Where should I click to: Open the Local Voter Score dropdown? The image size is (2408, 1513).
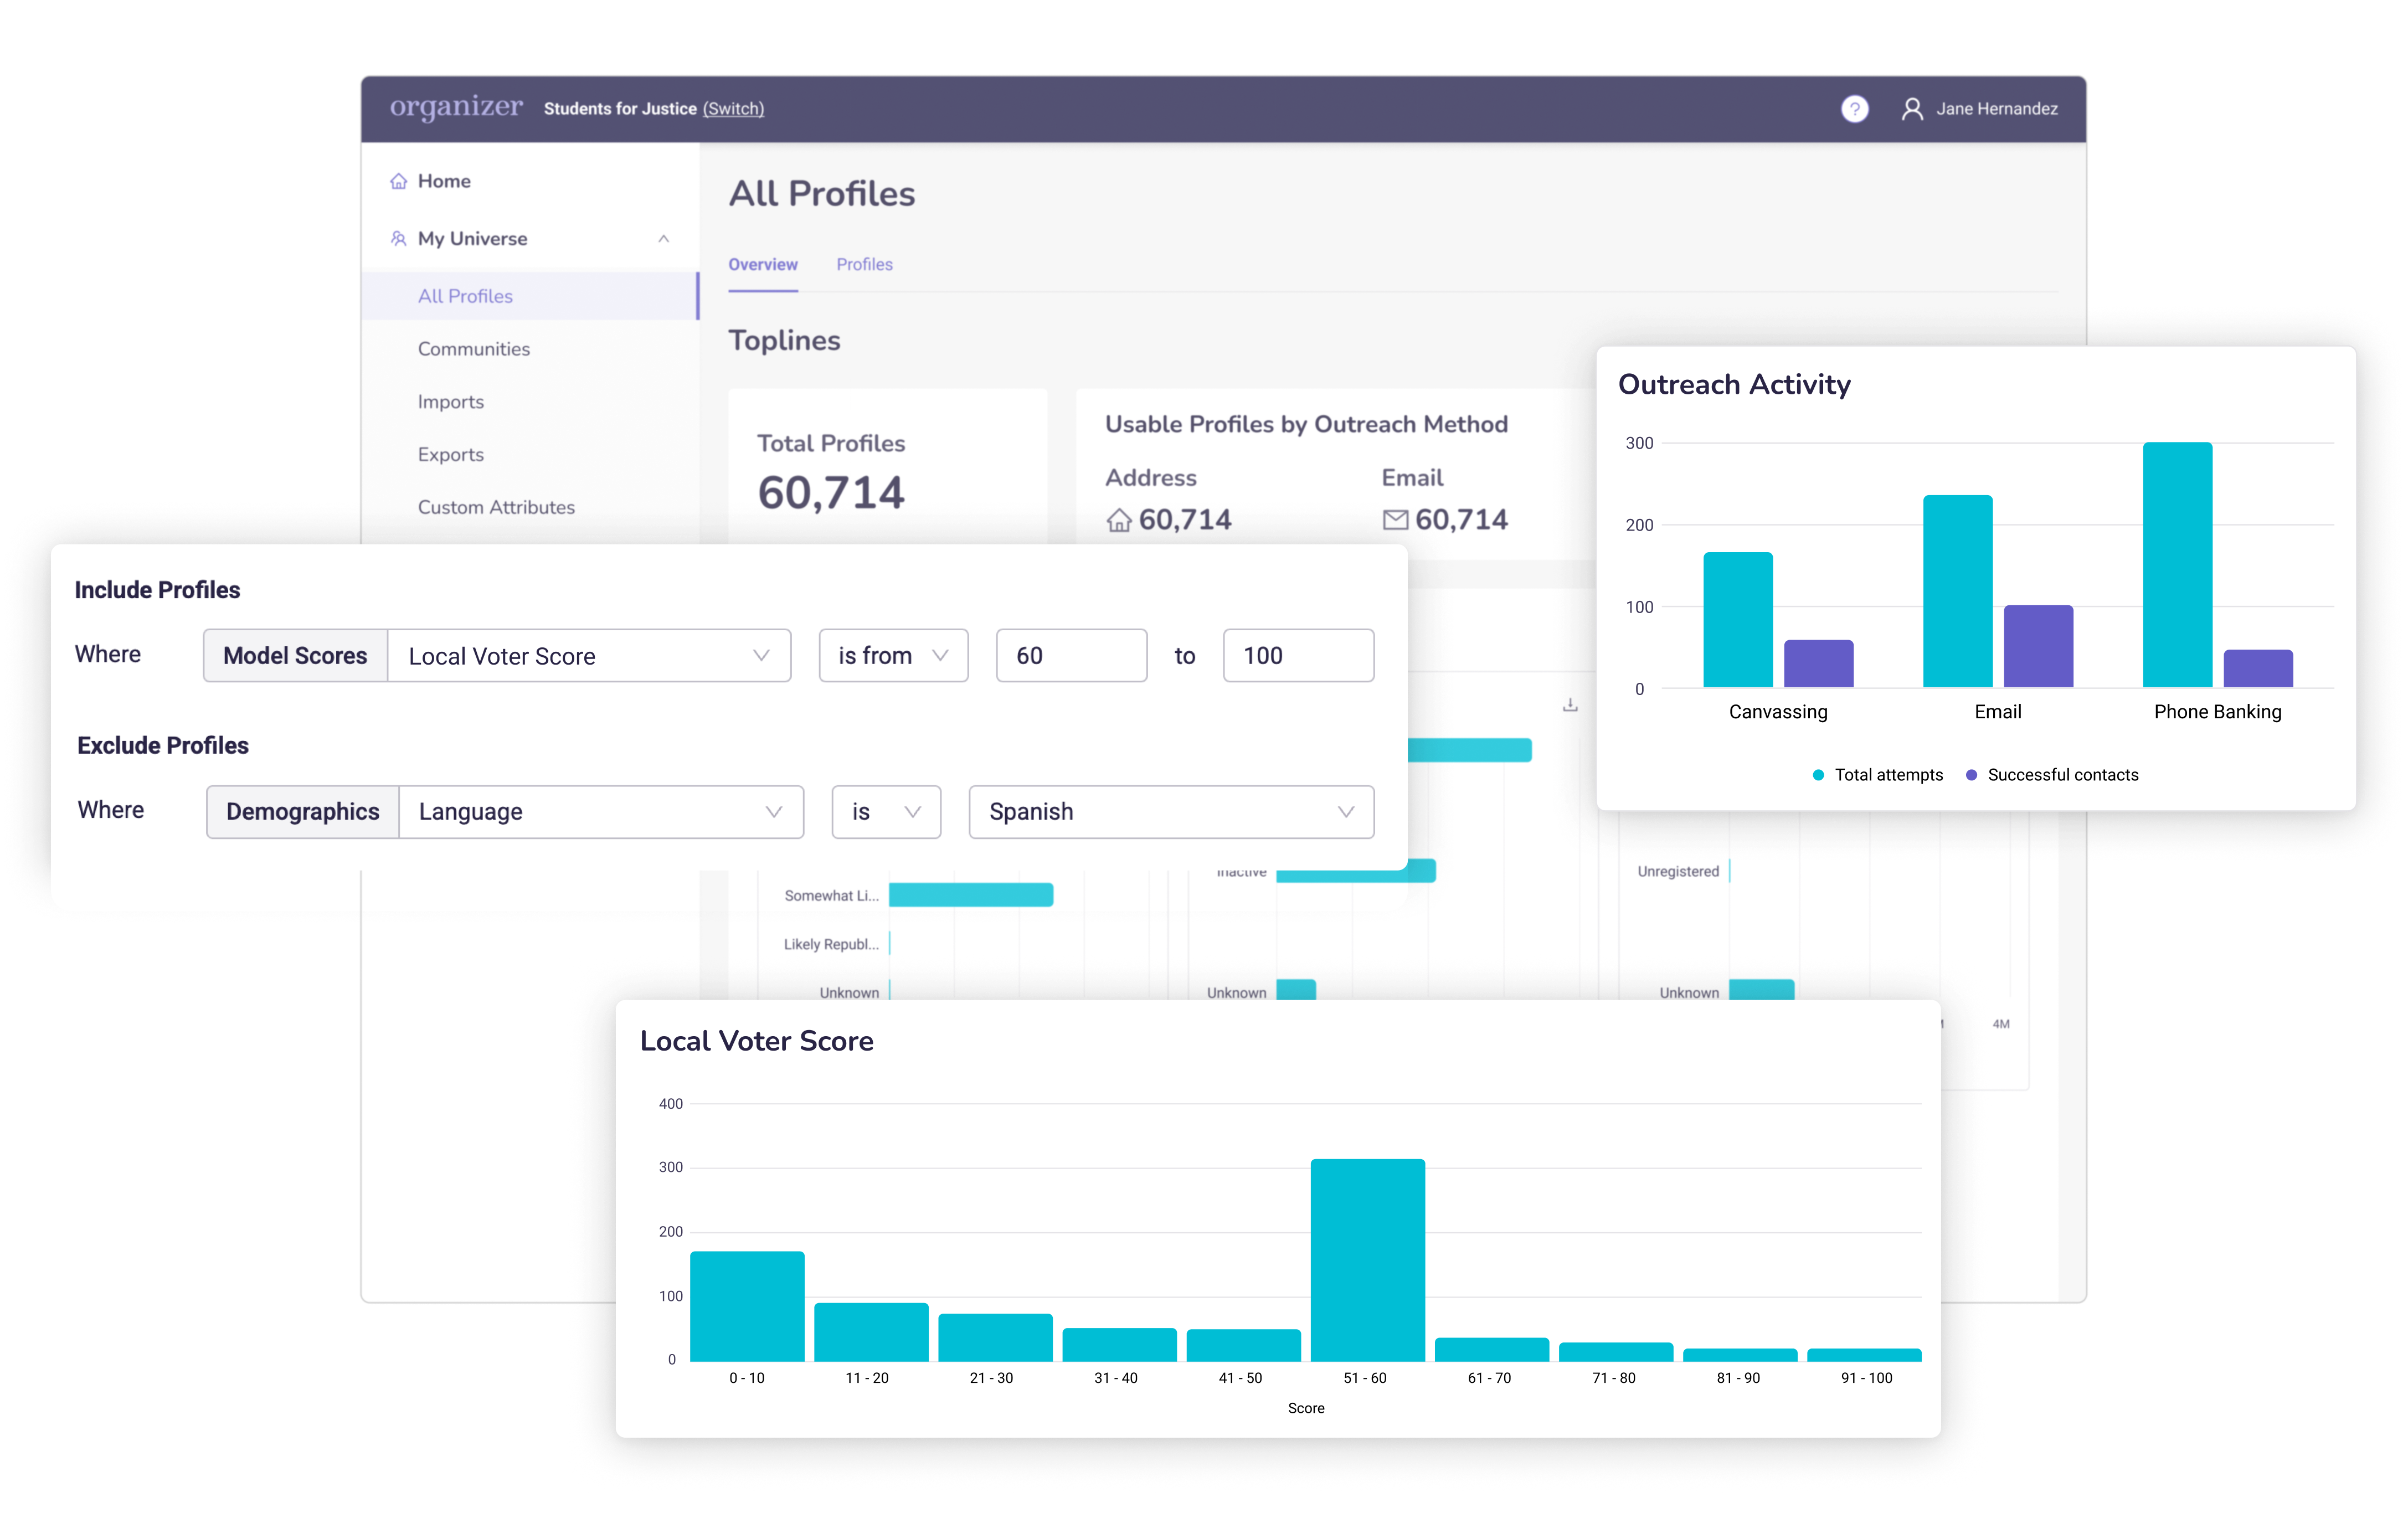pos(589,656)
